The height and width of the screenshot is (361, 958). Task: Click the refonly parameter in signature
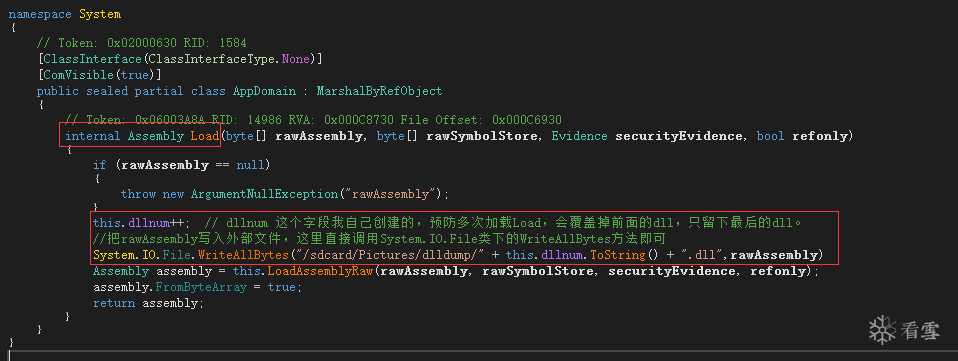(819, 136)
